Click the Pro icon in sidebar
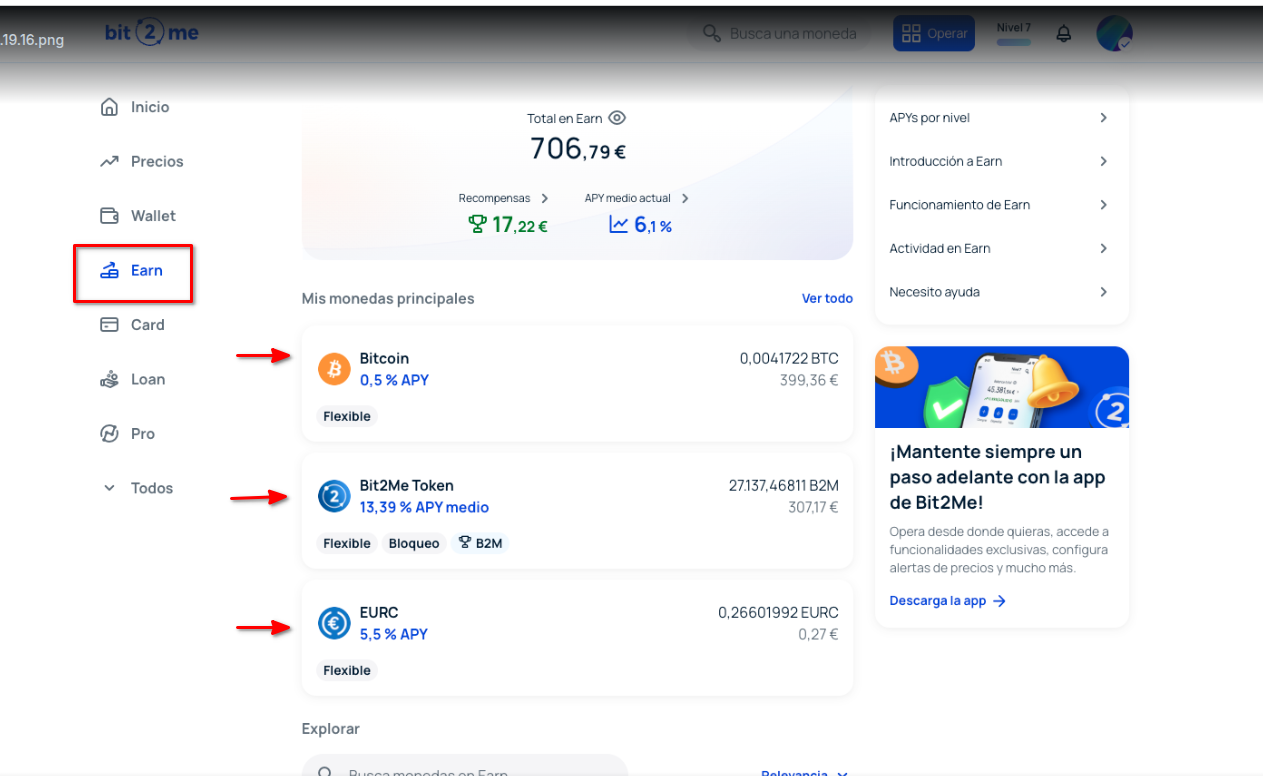 tap(109, 434)
